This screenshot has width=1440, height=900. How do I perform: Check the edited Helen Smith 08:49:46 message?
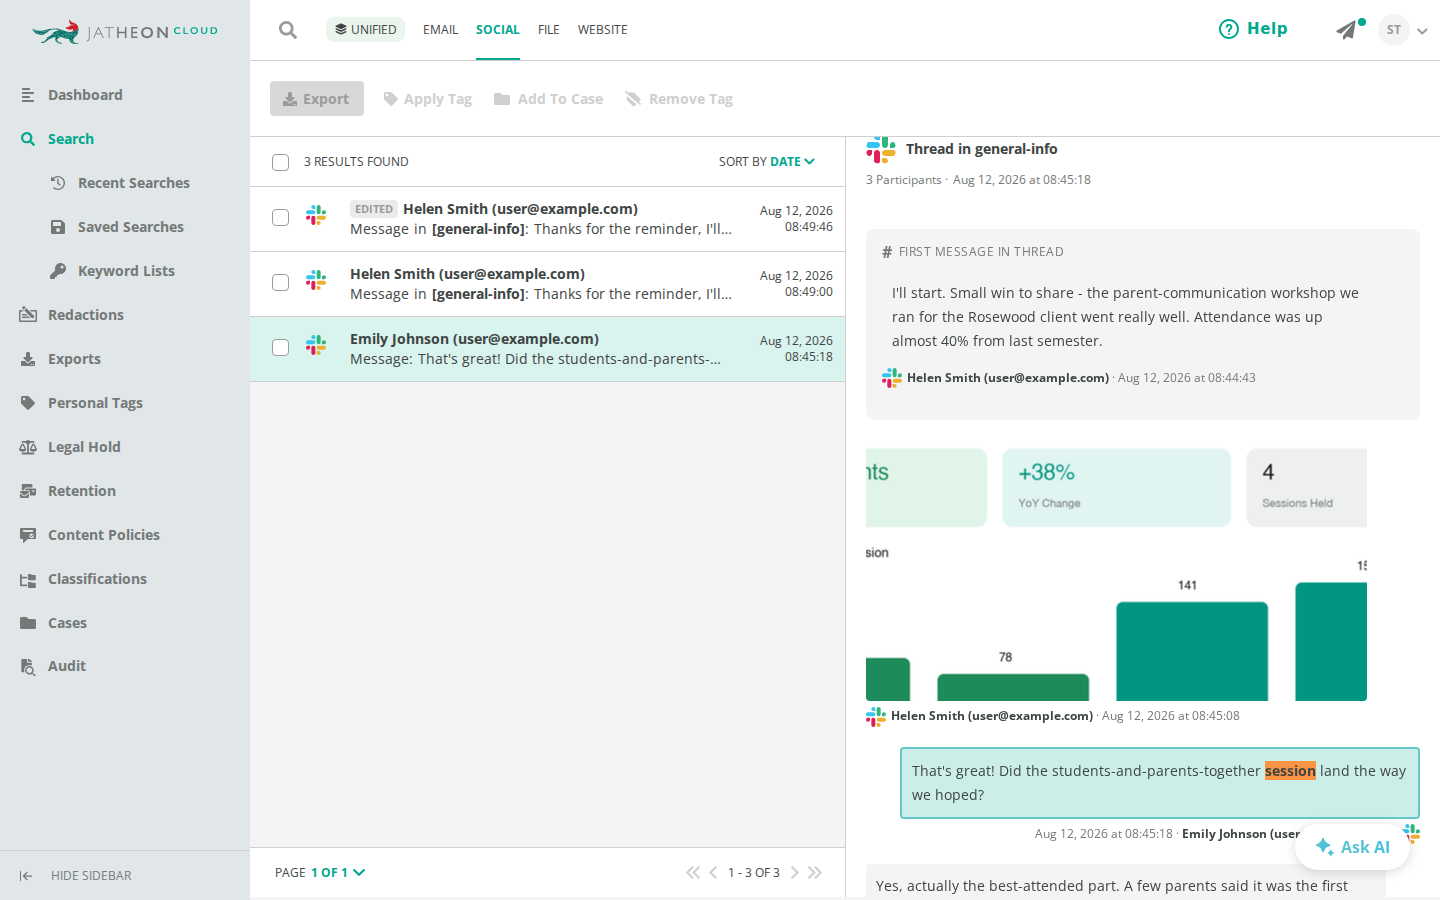281,217
